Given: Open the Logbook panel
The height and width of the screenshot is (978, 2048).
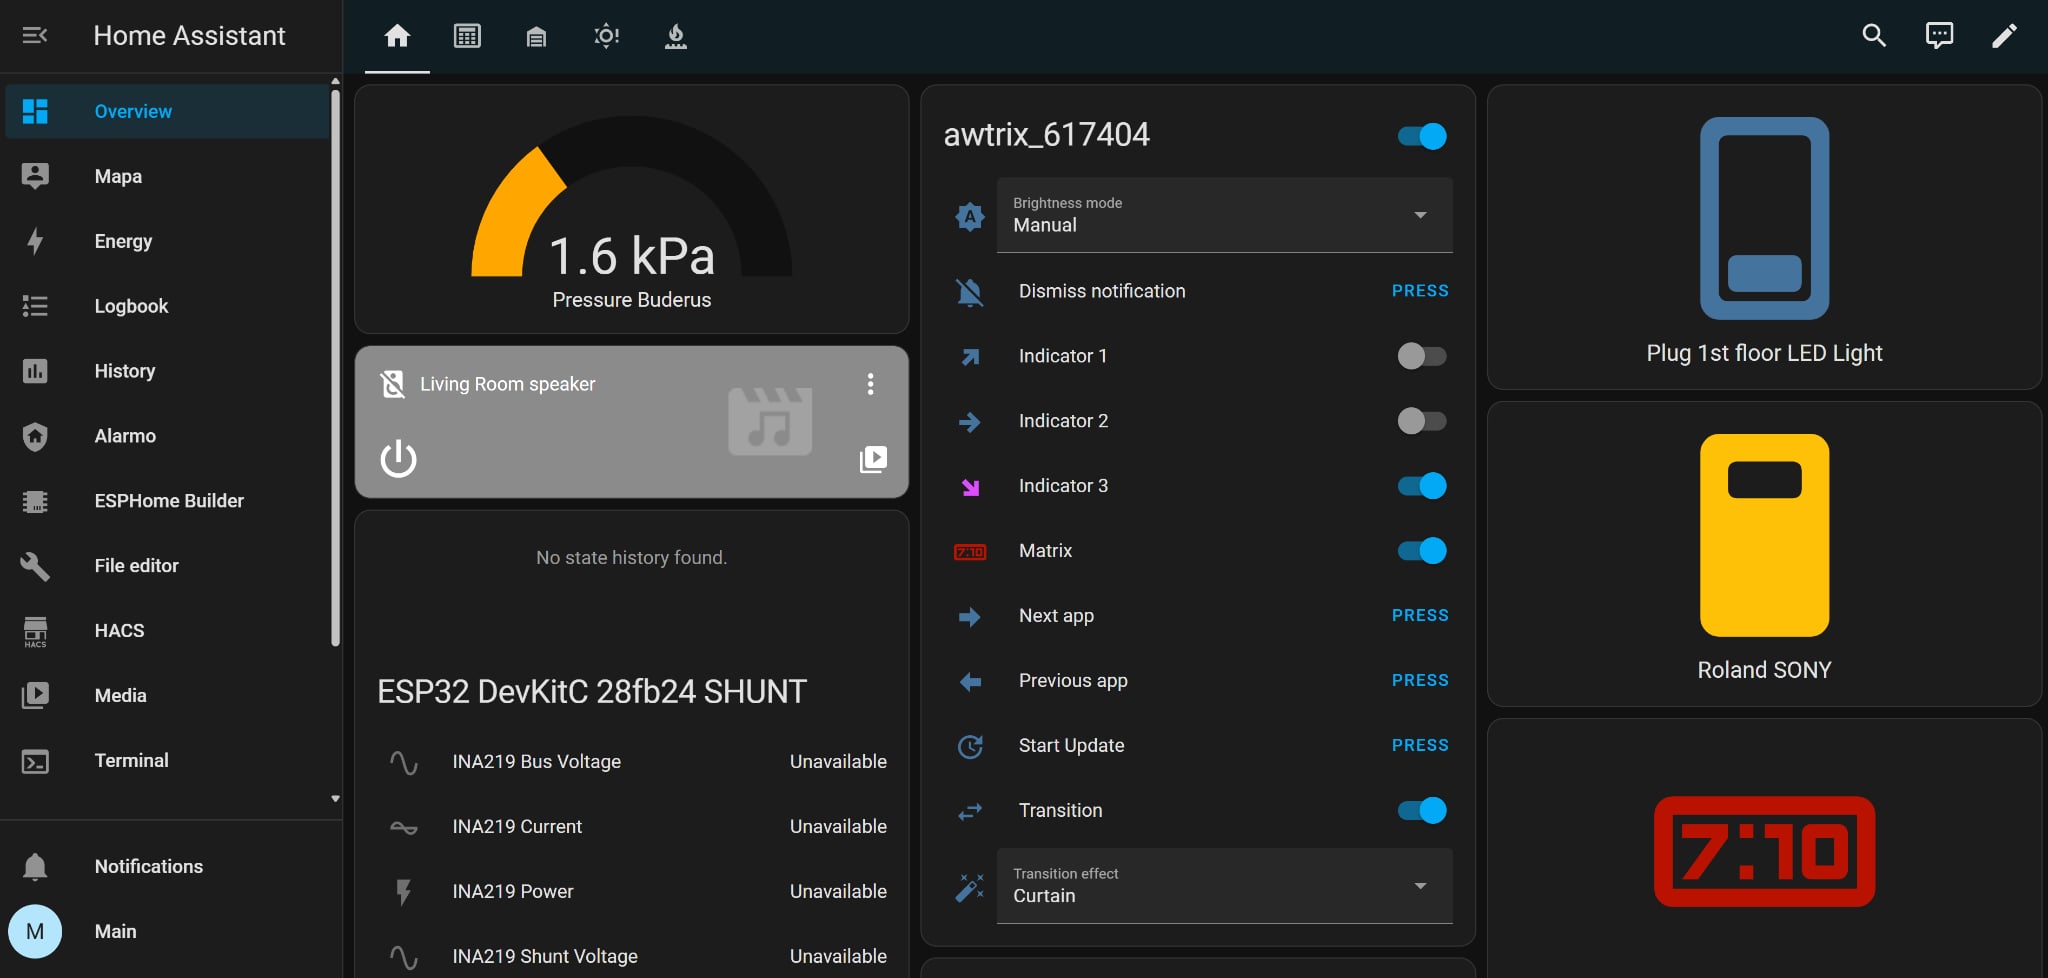Looking at the screenshot, I should 167,306.
